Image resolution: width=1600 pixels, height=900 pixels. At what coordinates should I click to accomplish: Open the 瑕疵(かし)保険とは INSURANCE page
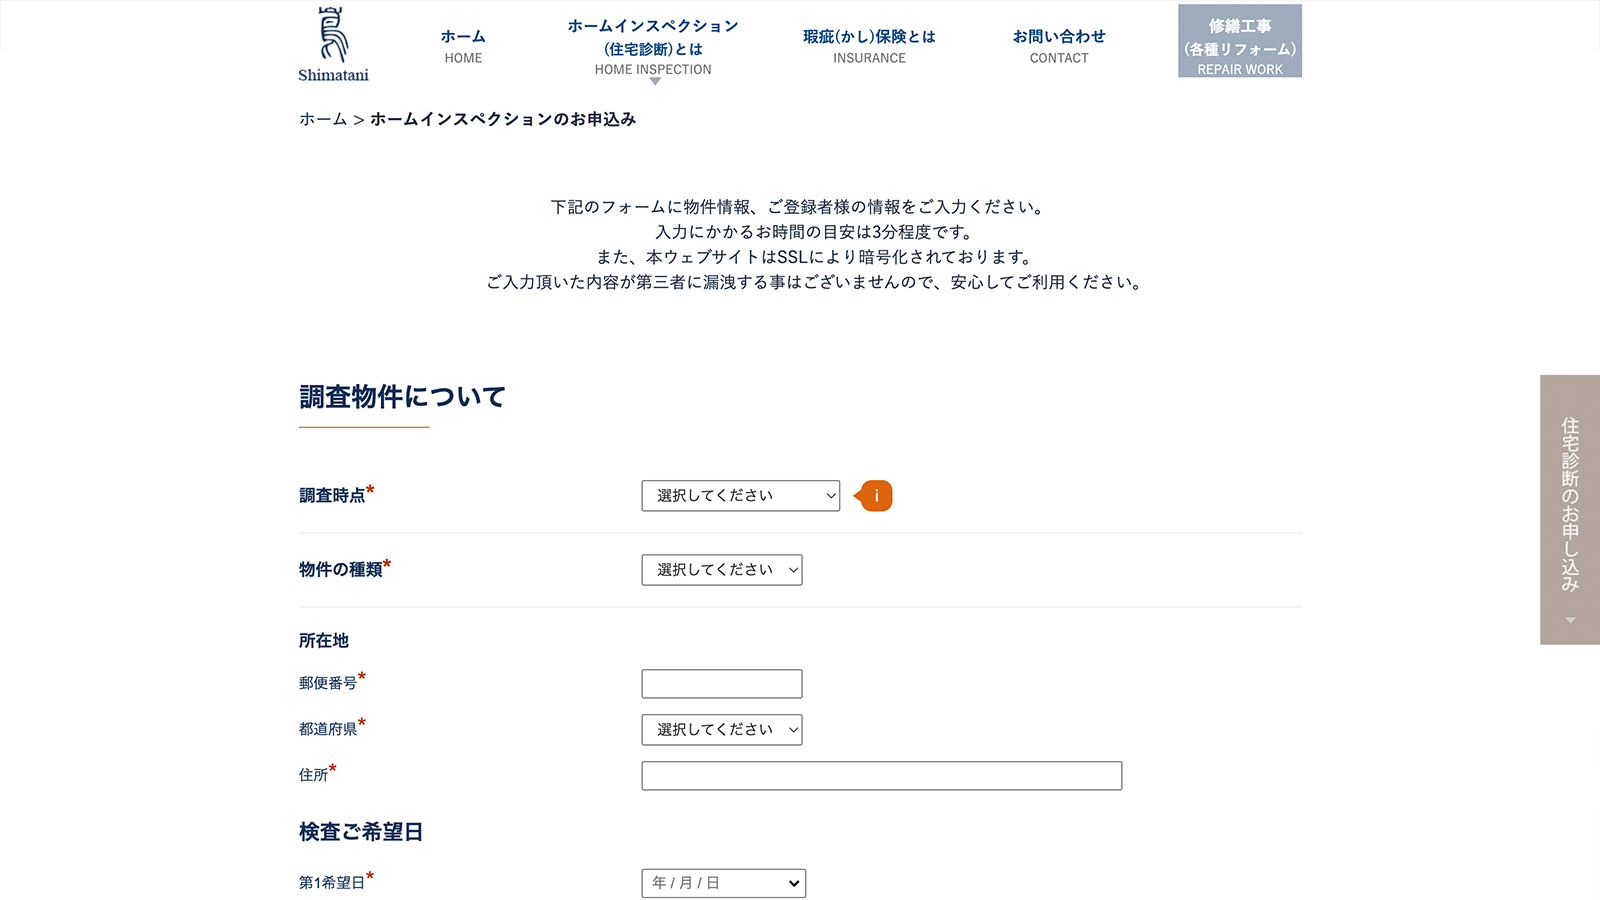(868, 45)
